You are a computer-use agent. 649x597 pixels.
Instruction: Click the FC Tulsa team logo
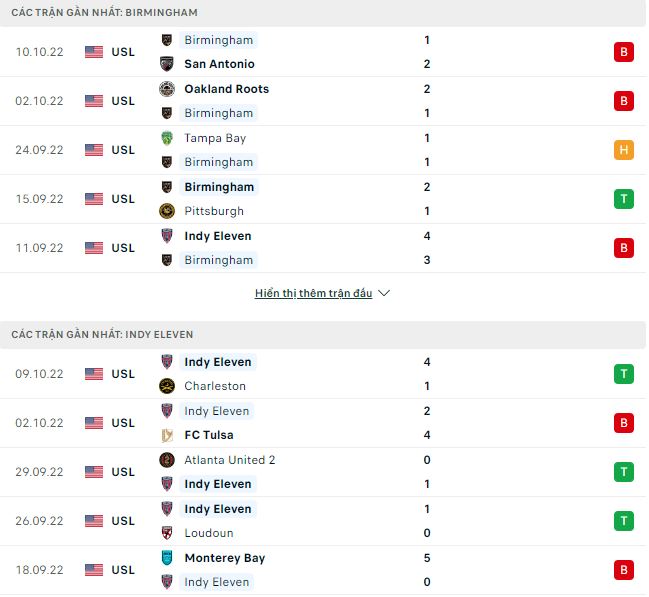tap(167, 435)
